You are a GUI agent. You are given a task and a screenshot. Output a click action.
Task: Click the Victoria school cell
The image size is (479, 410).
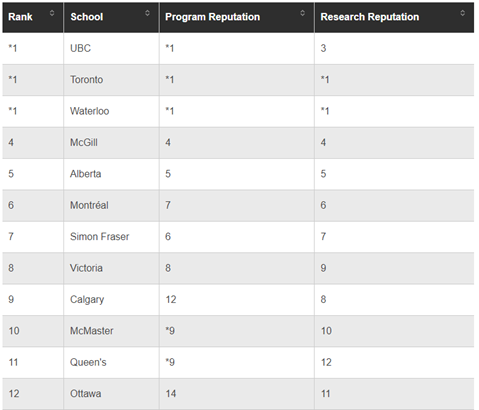[x=86, y=268]
